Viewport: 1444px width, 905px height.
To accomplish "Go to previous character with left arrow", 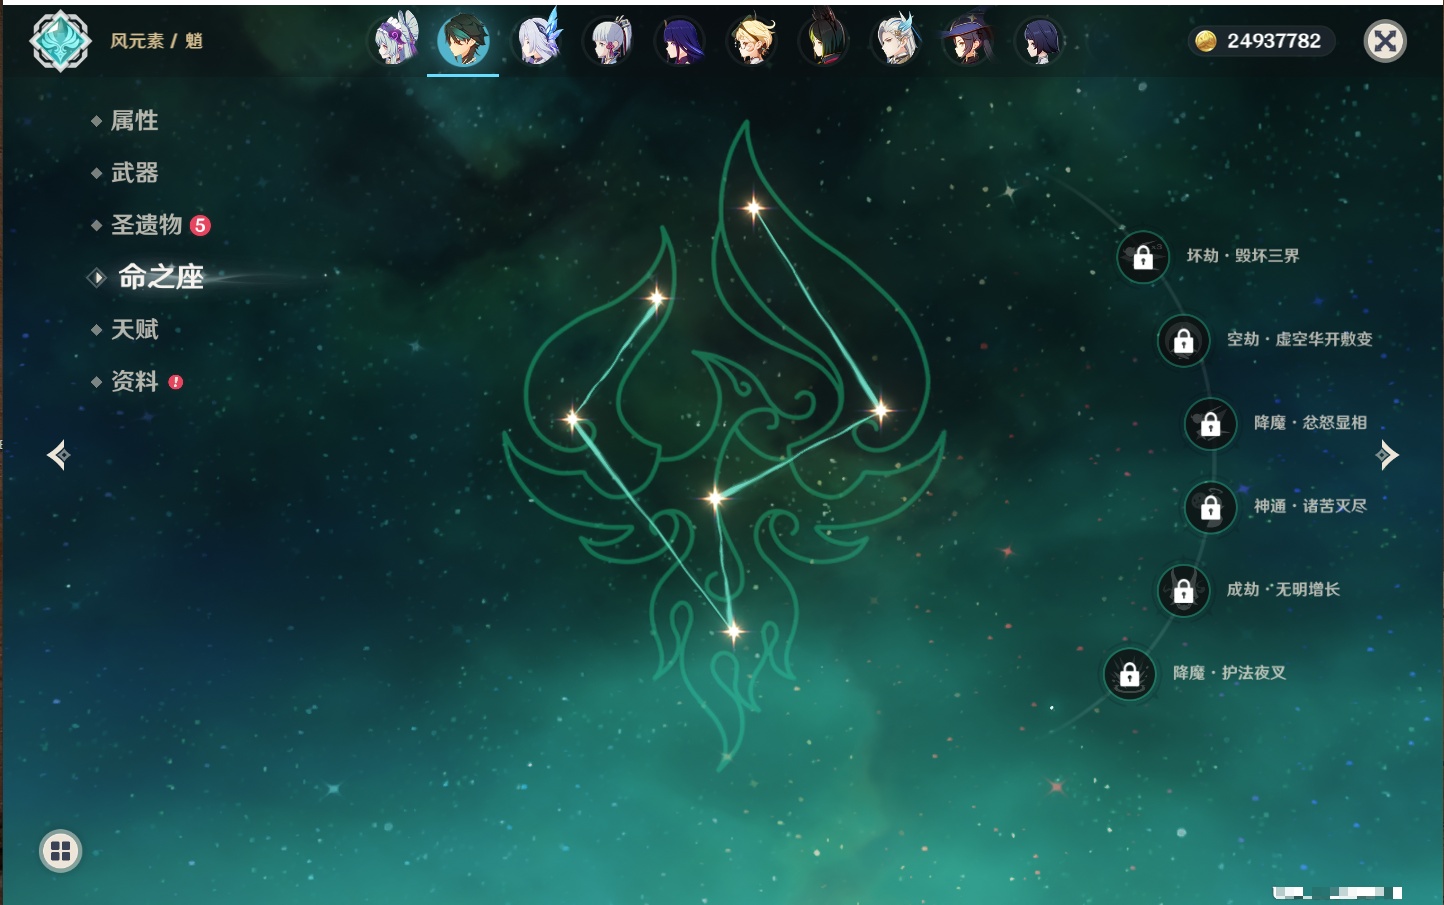I will click(x=58, y=455).
